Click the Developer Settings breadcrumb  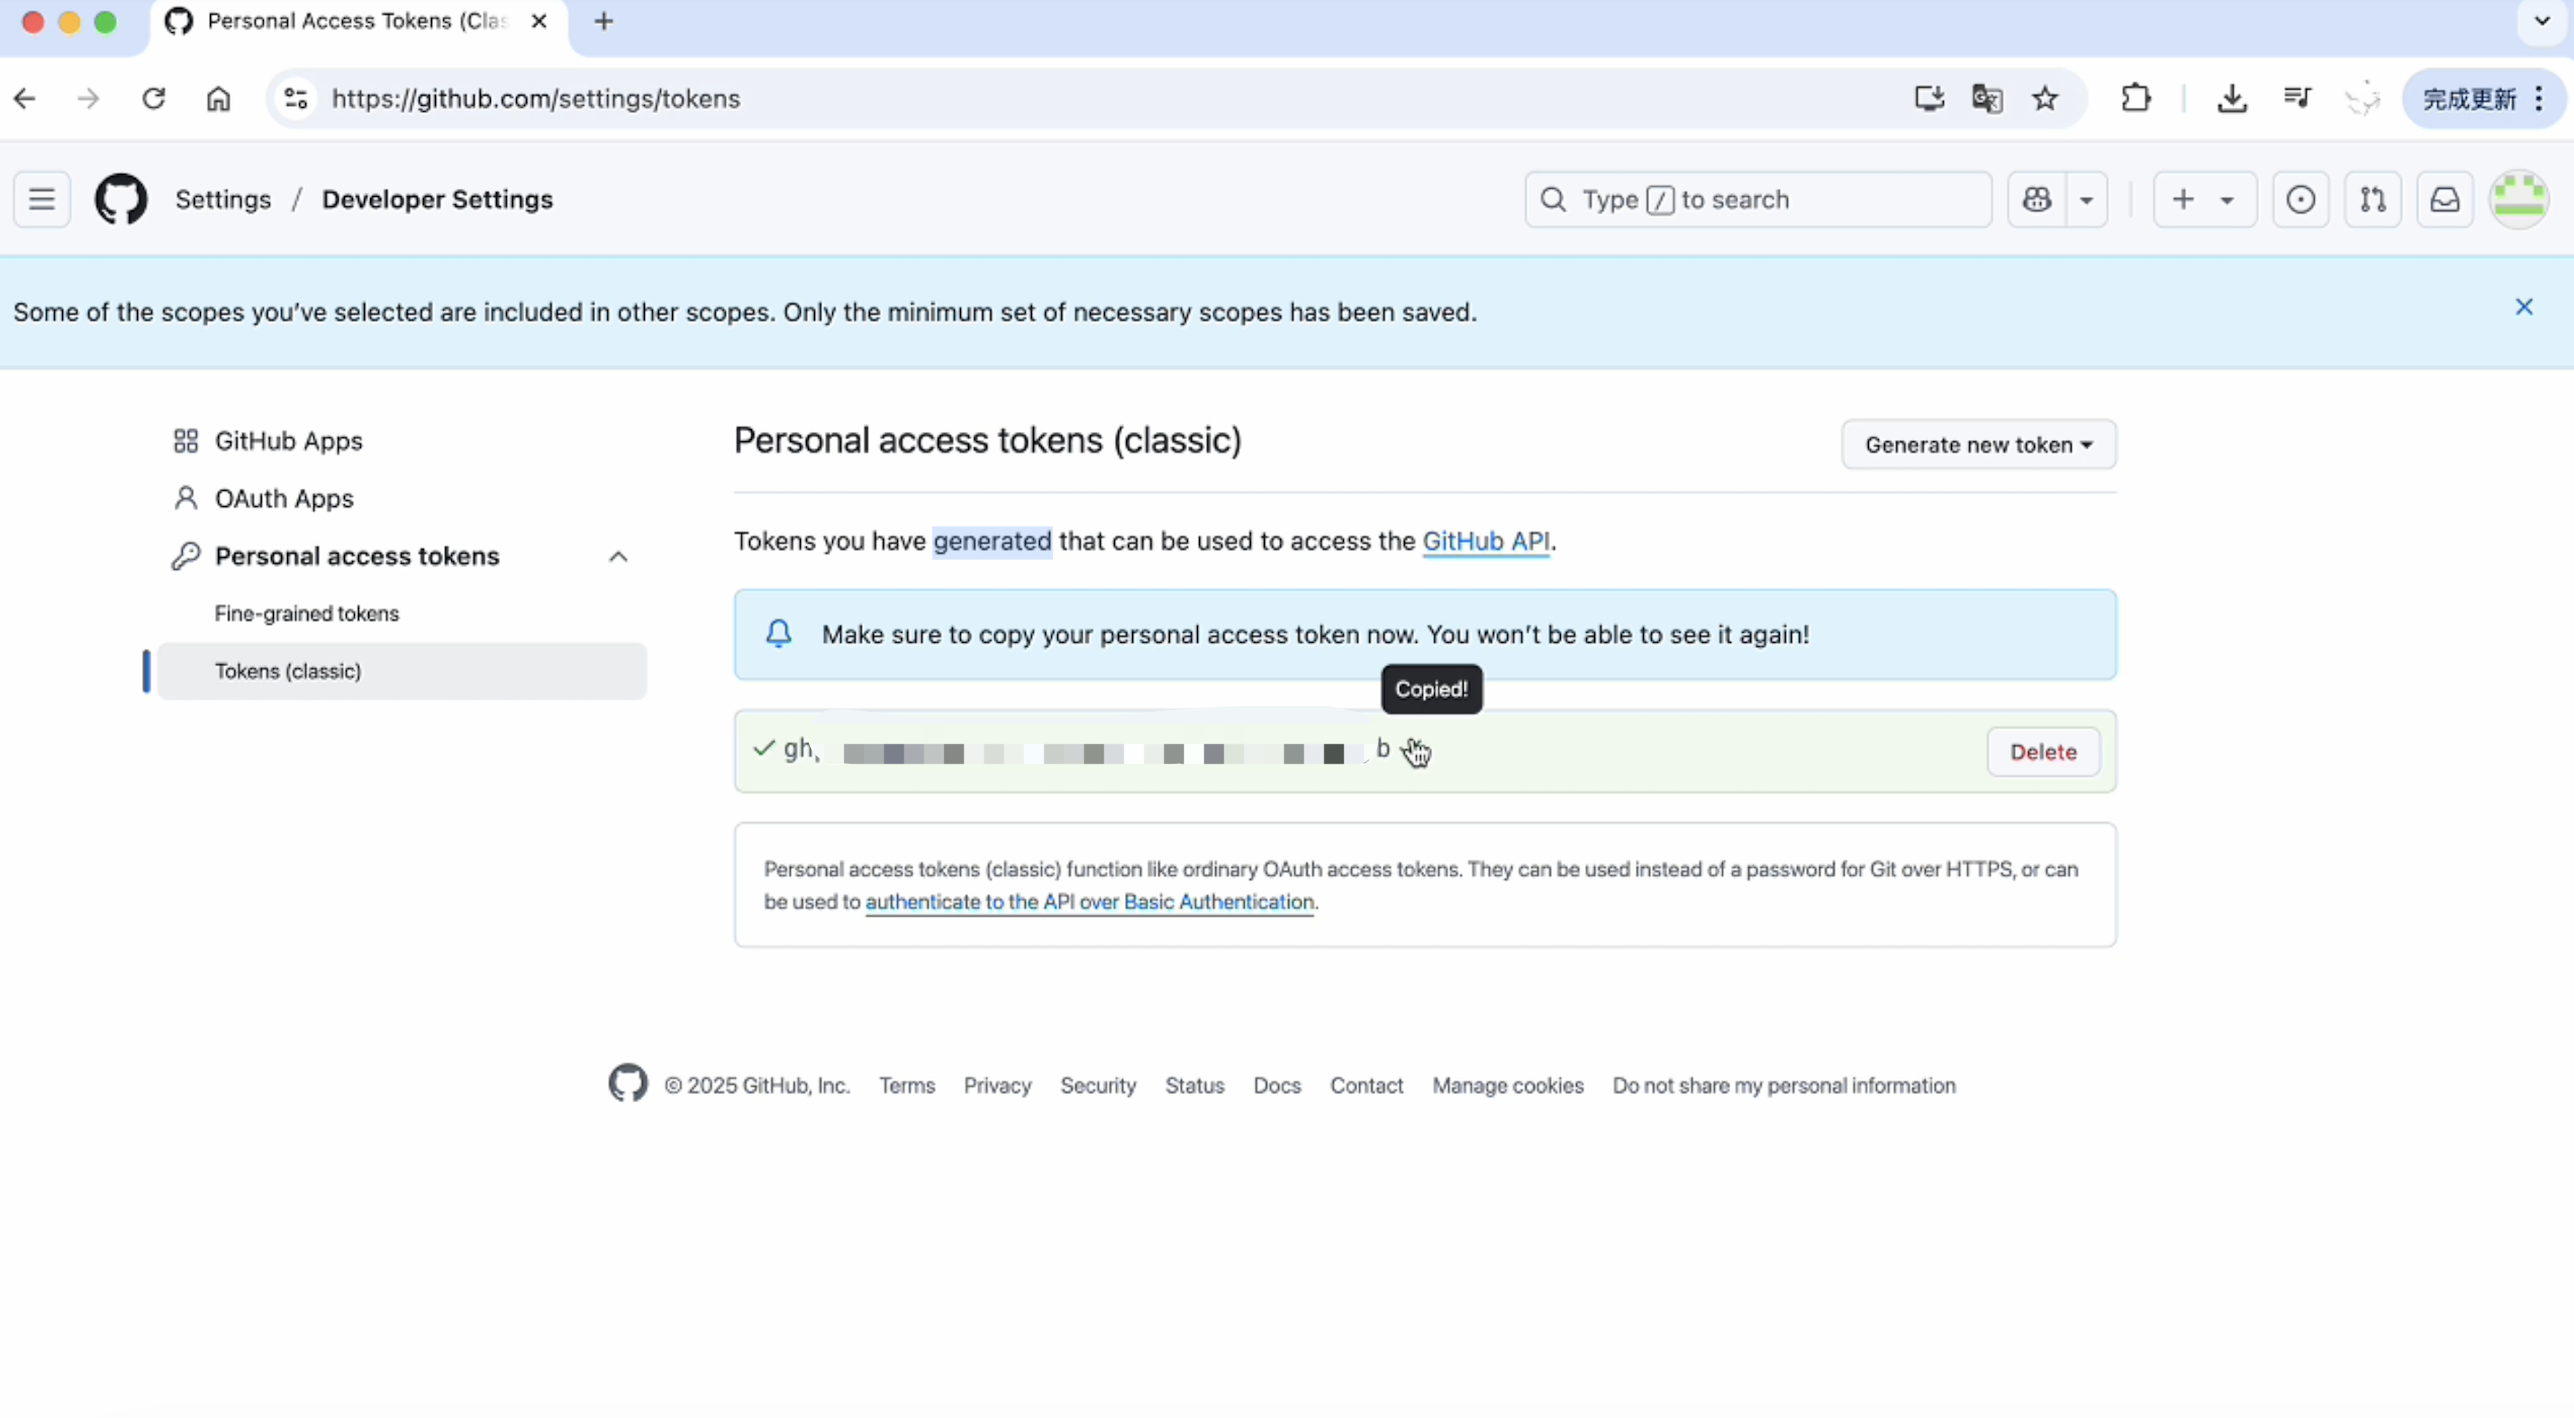pyautogui.click(x=437, y=199)
